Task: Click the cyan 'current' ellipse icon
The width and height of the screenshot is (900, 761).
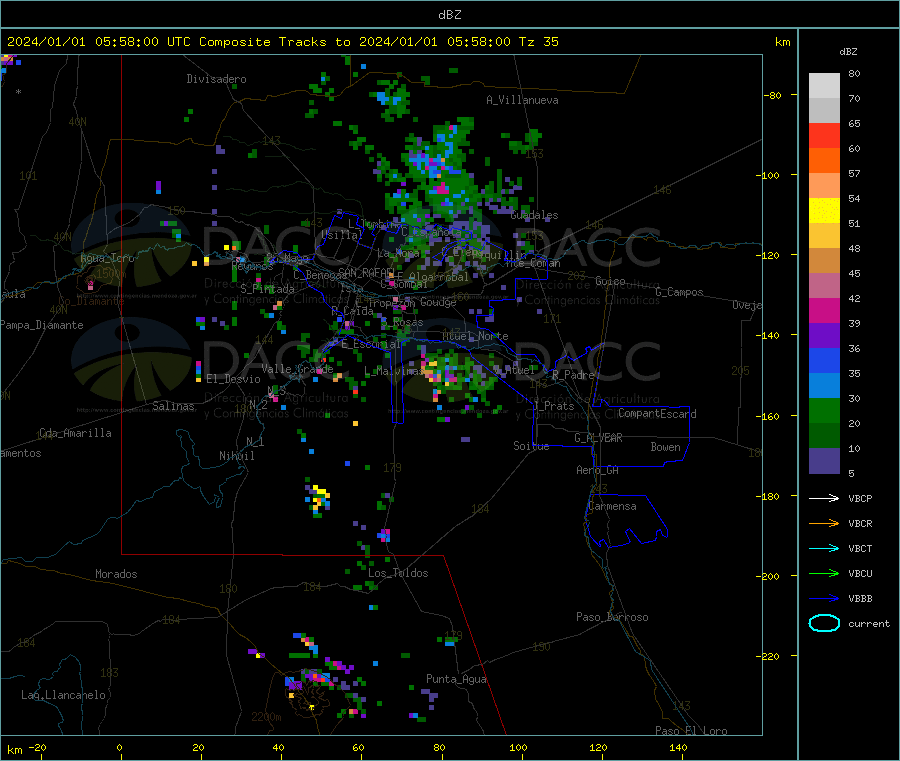Action: [824, 623]
